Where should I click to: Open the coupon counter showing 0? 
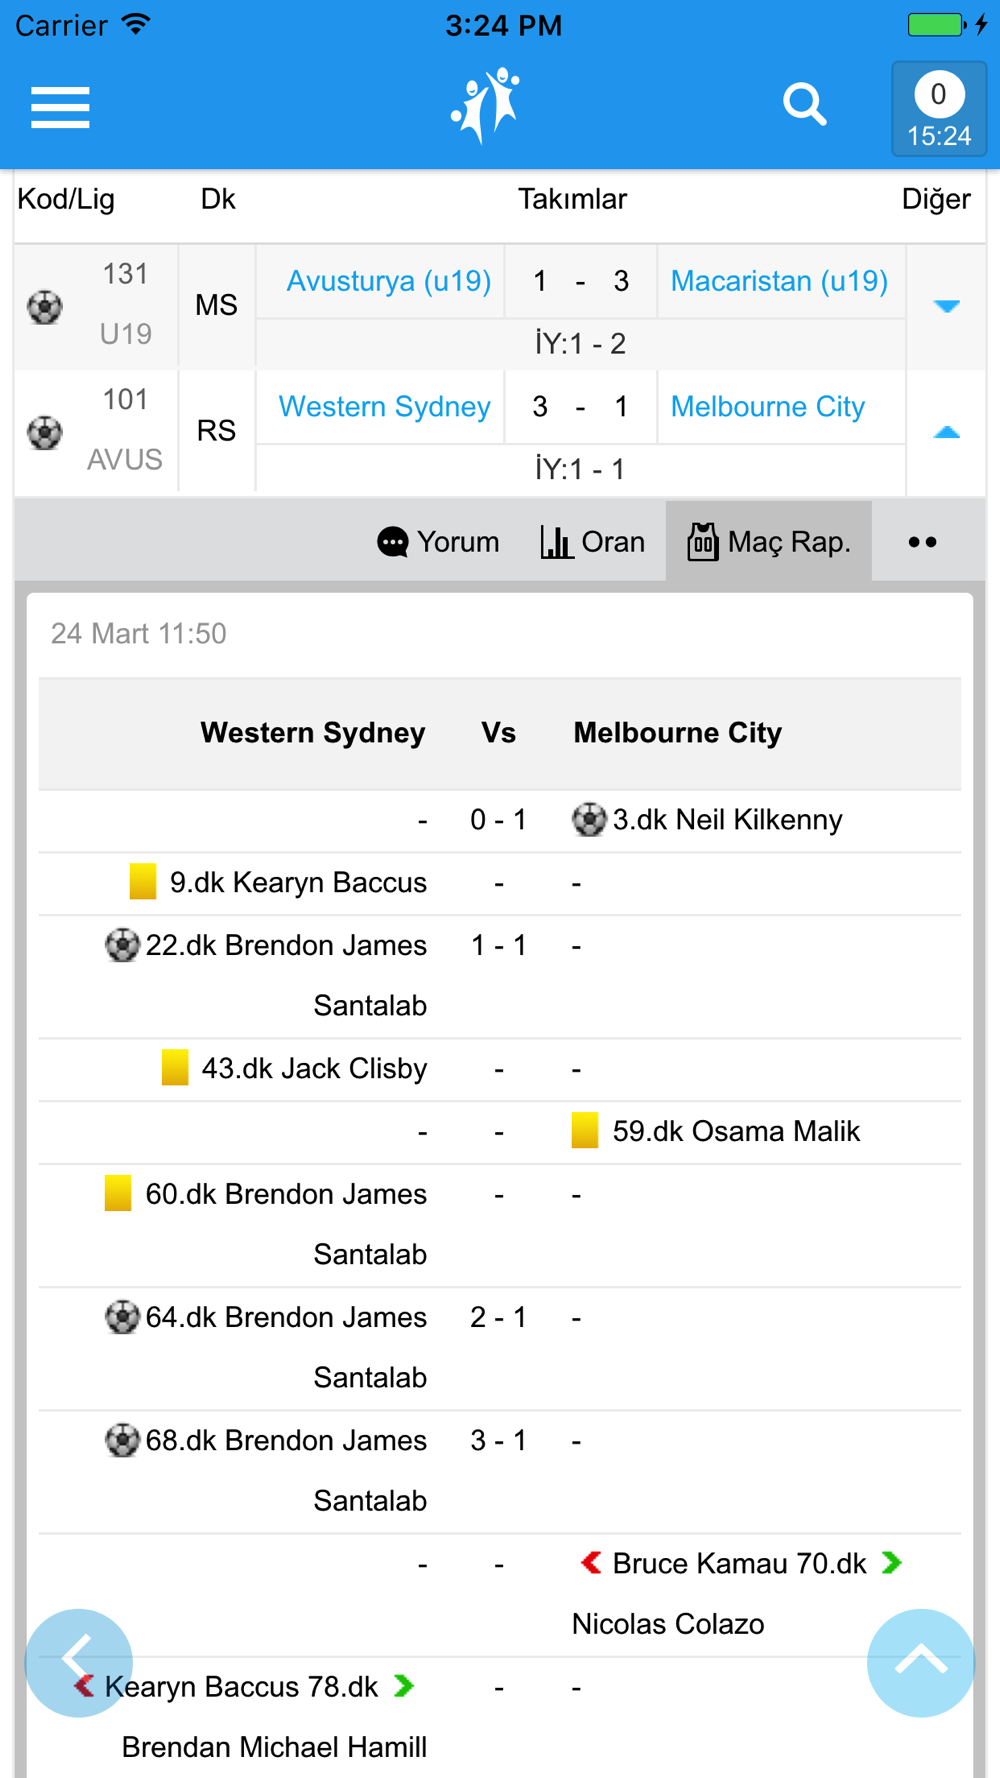938,109
